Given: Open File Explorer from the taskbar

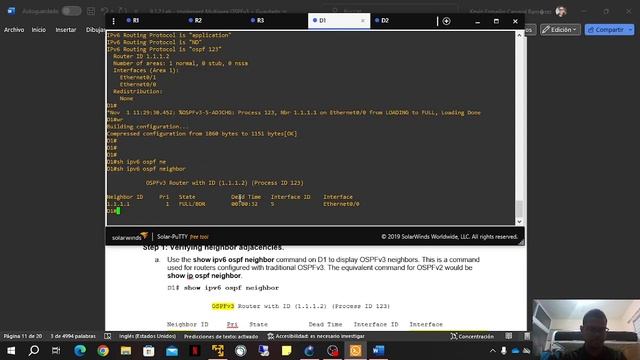Looking at the screenshot, I should point(126,351).
